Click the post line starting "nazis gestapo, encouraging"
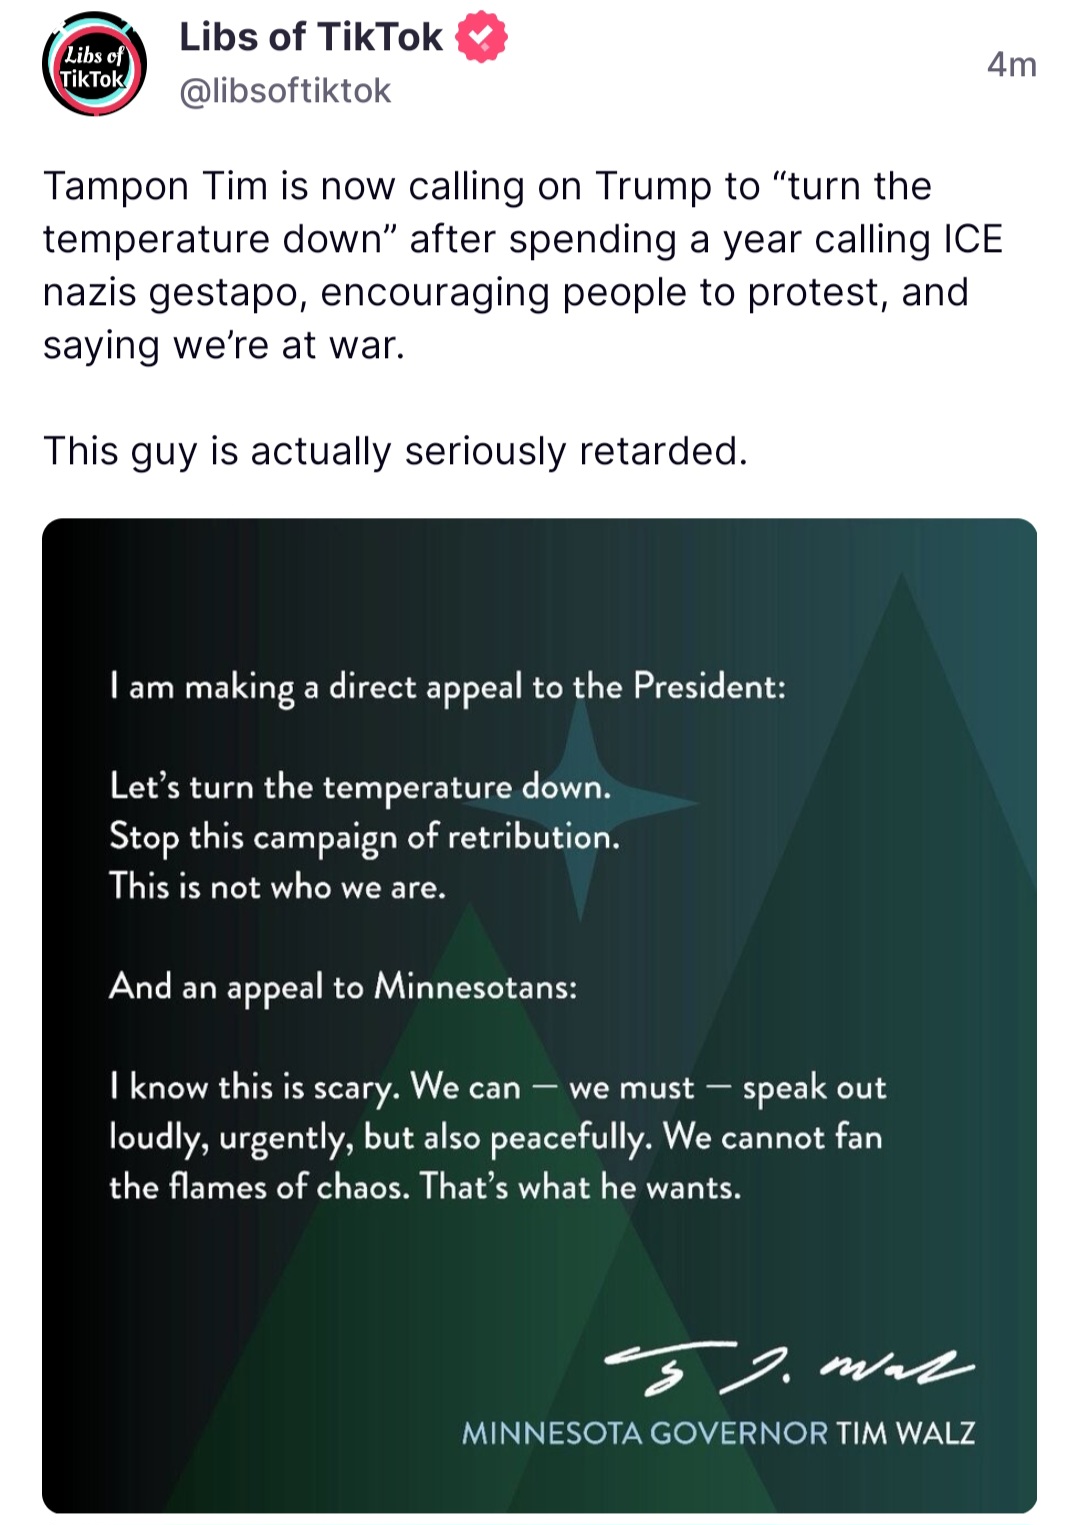The height and width of the screenshot is (1525, 1080). click(505, 293)
